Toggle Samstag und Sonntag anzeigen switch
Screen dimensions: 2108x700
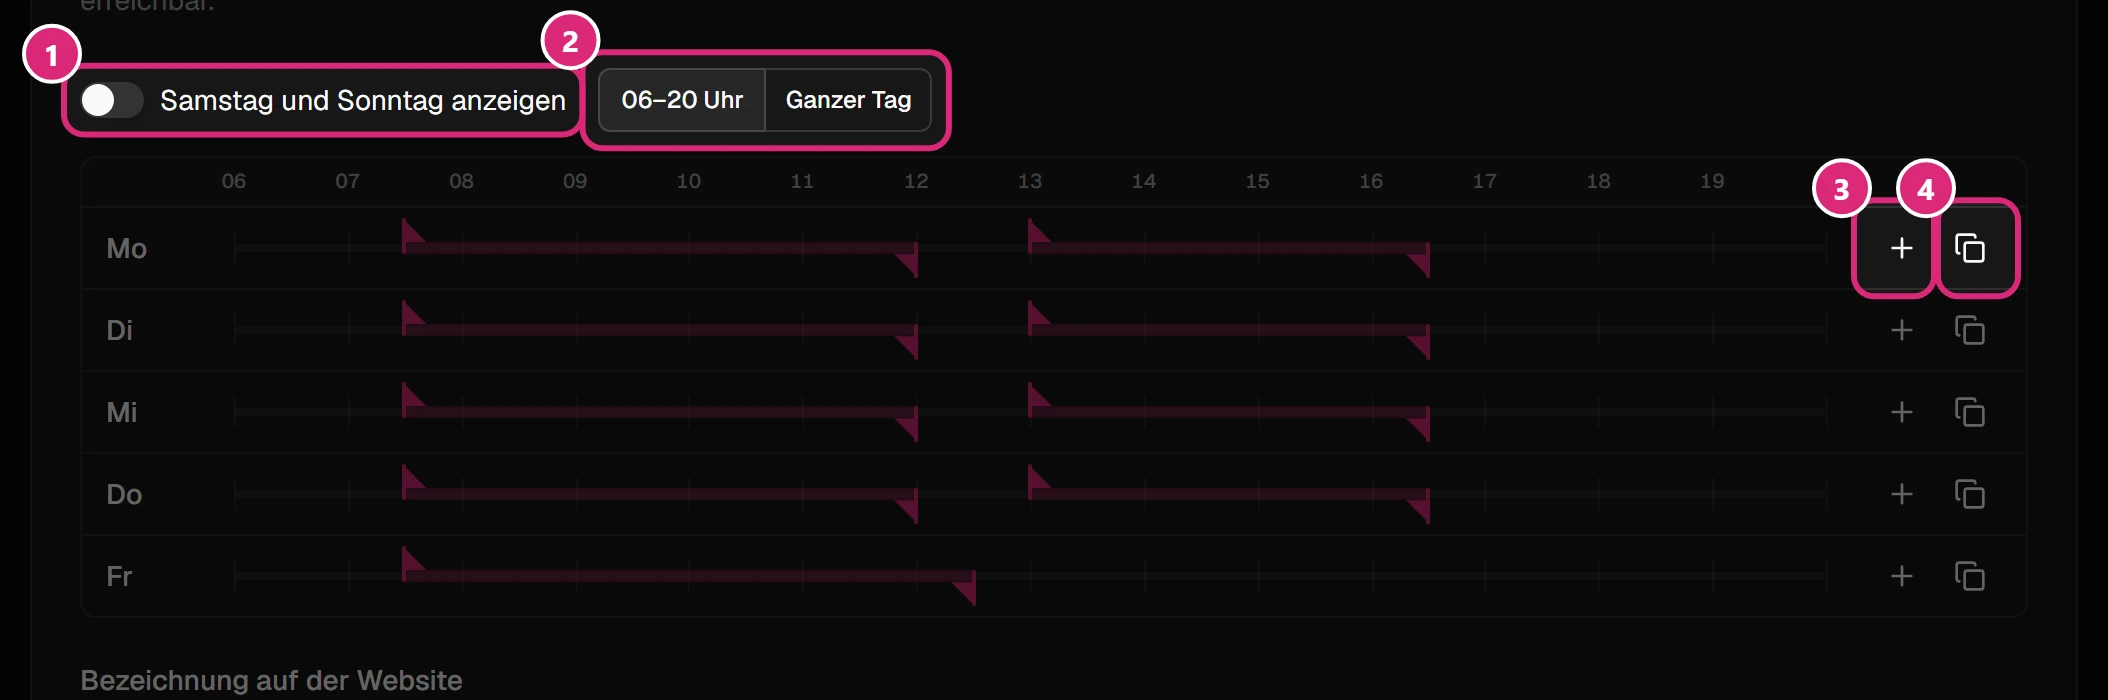112,100
